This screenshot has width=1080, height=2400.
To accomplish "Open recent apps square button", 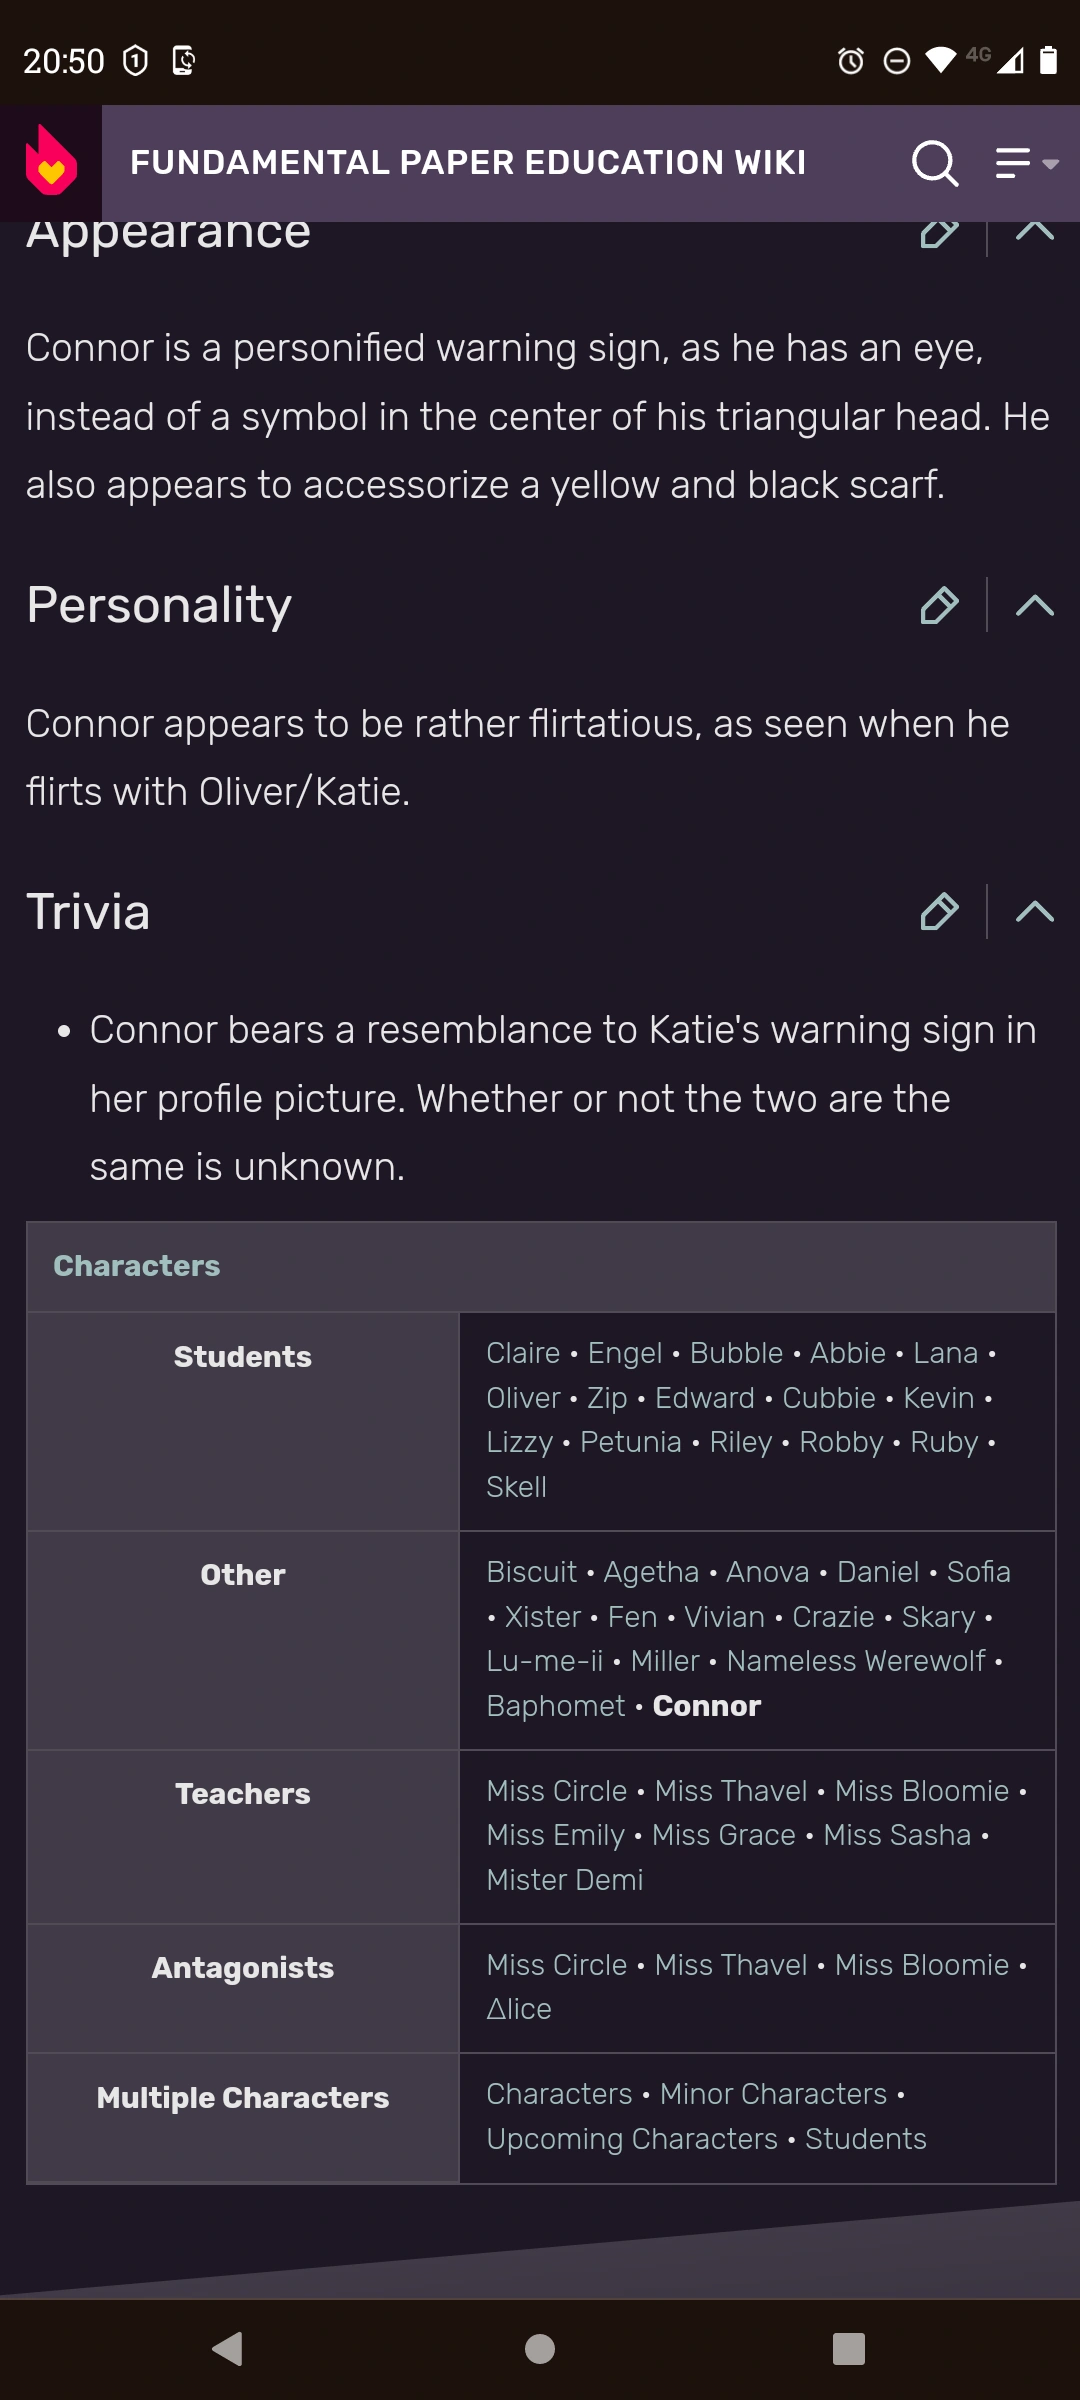I will (848, 2348).
